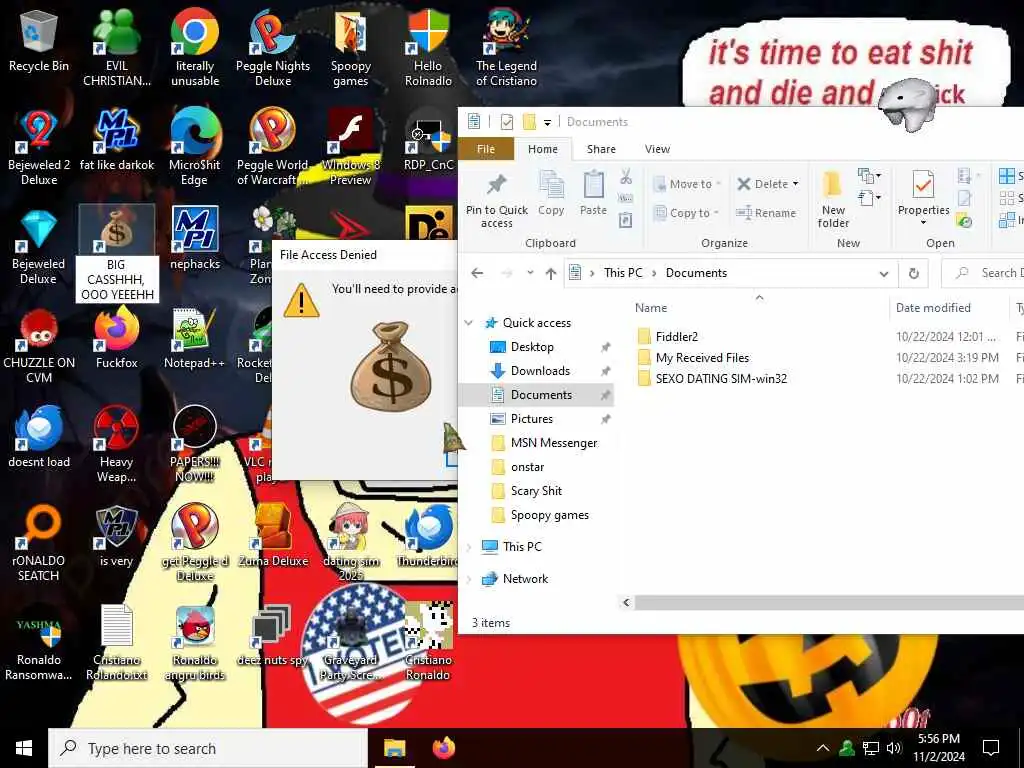Viewport: 1024px width, 768px height.
Task: Launch the Fuckfox Firefox shortcut
Action: [x=116, y=338]
